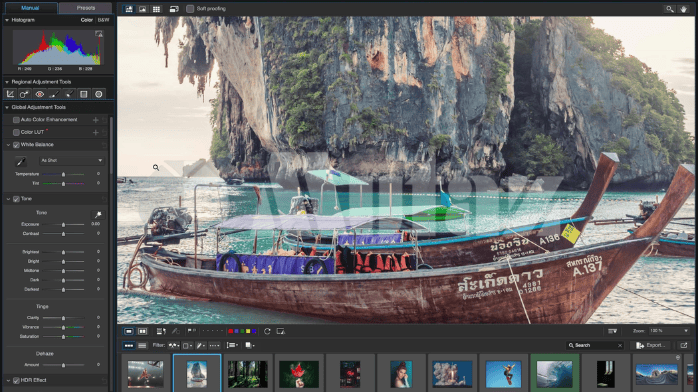
Task: Enable the Color LUT checkbox
Action: pos(16,132)
